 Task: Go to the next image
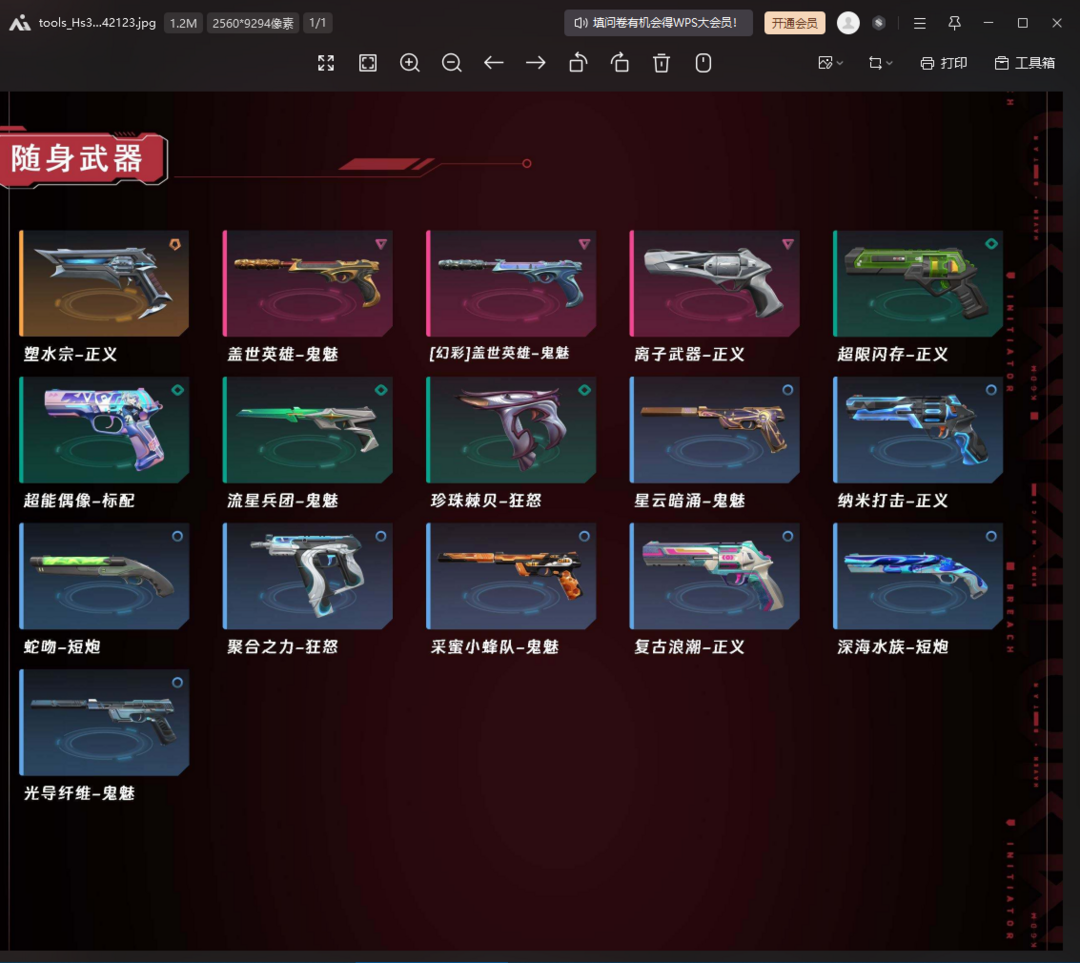tap(536, 63)
